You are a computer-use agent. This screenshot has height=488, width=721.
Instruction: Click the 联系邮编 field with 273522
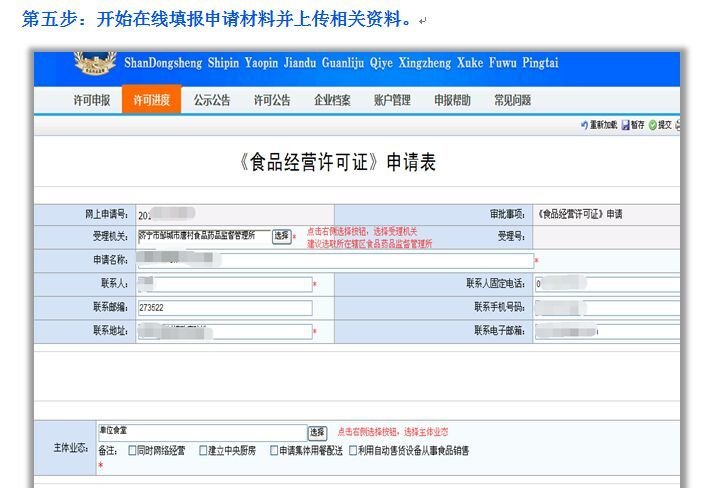pyautogui.click(x=225, y=308)
